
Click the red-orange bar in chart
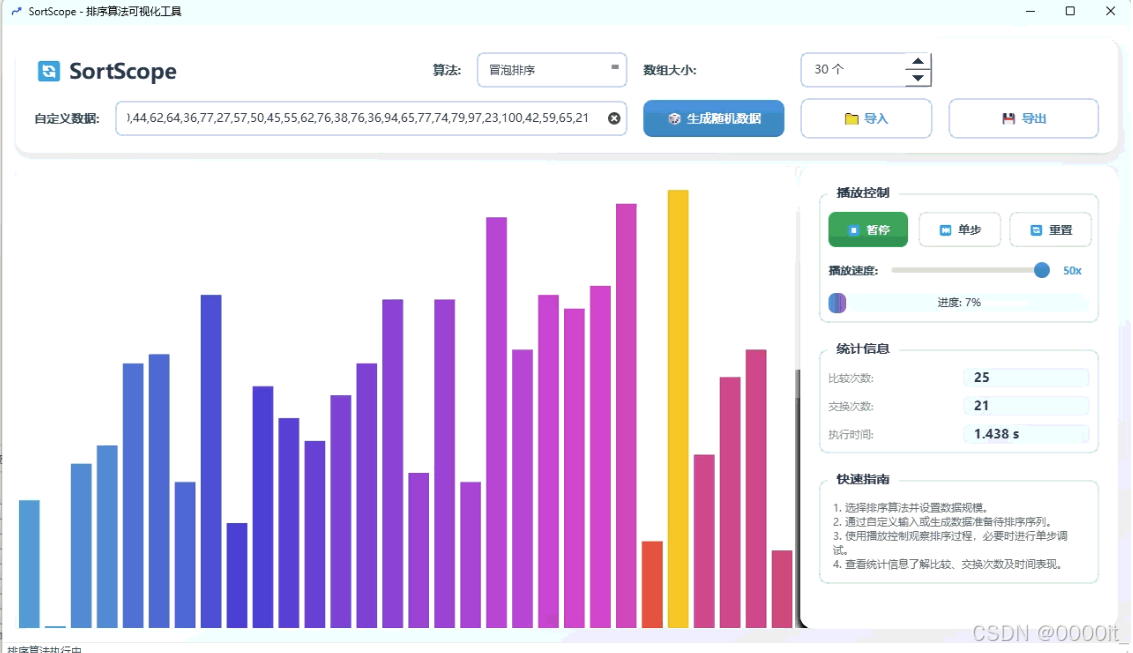pos(652,584)
